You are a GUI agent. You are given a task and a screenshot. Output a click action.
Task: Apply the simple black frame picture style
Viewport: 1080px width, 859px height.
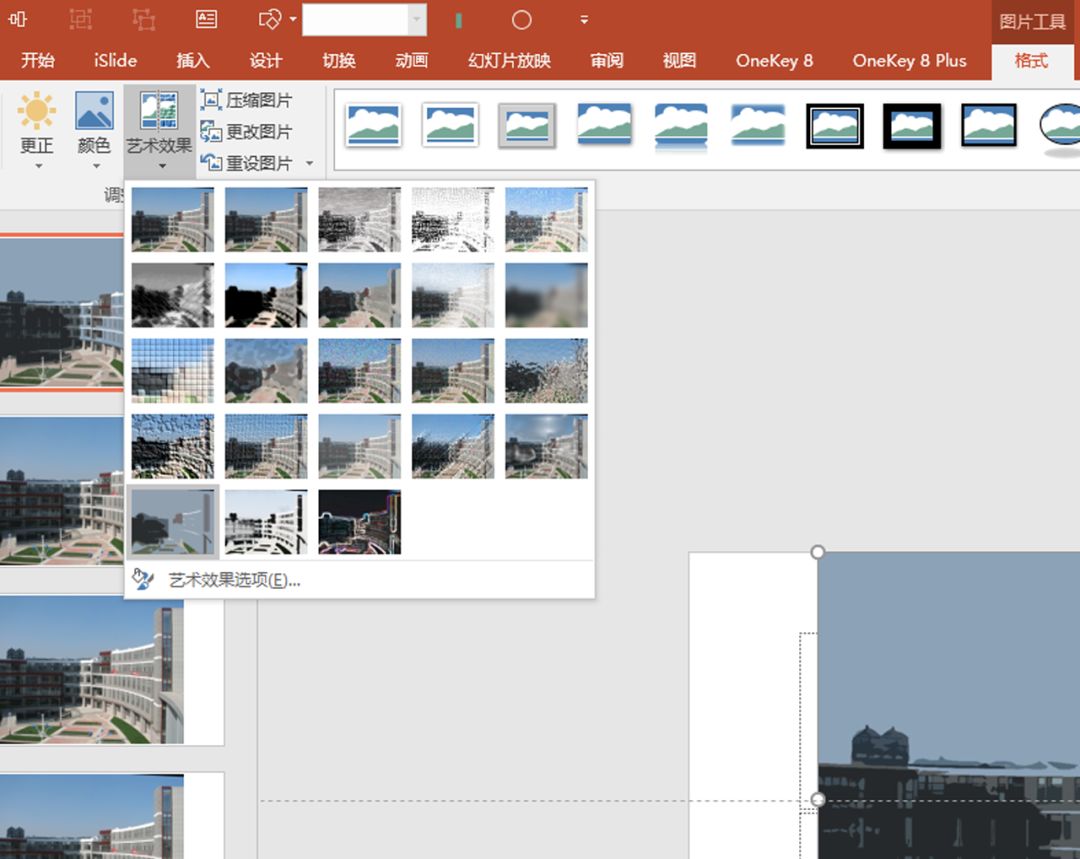point(989,125)
